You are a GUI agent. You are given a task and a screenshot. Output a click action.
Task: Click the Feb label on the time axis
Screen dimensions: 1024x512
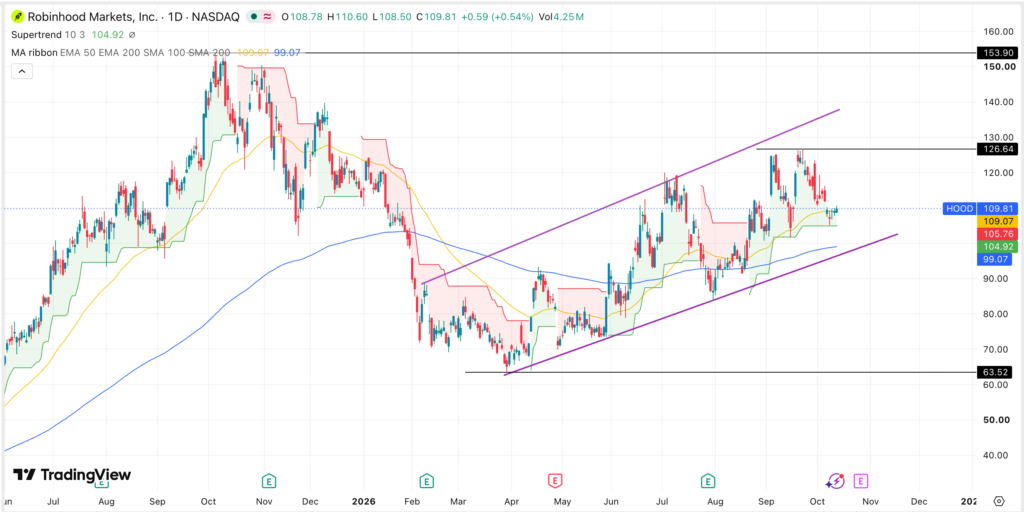tap(413, 502)
